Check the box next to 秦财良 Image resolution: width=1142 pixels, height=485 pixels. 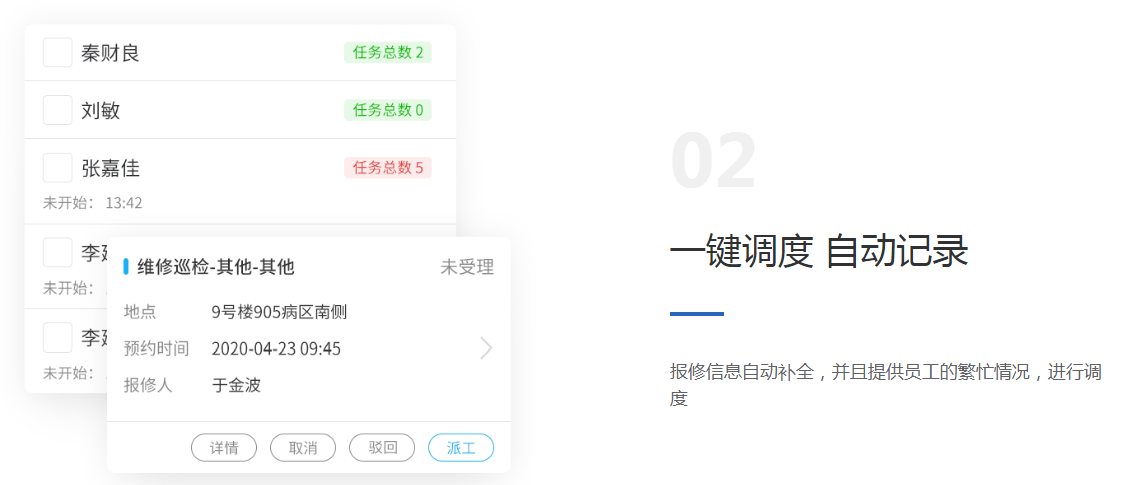pyautogui.click(x=57, y=52)
